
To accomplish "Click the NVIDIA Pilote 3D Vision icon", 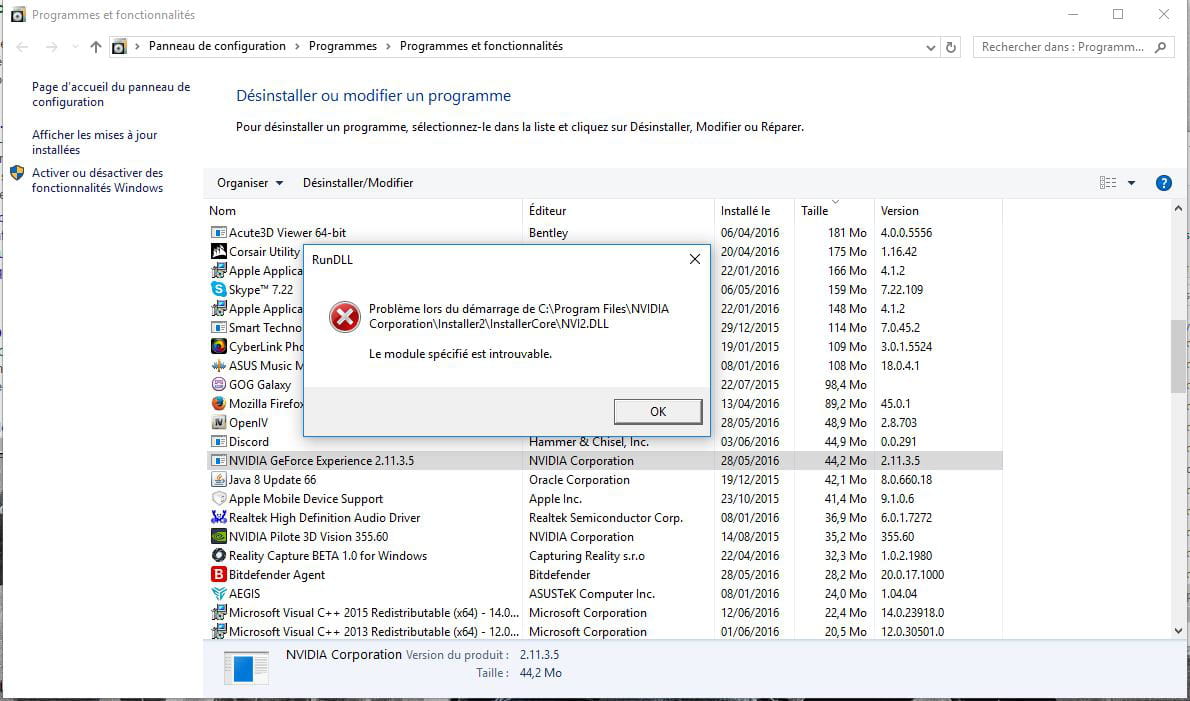I will click(219, 536).
